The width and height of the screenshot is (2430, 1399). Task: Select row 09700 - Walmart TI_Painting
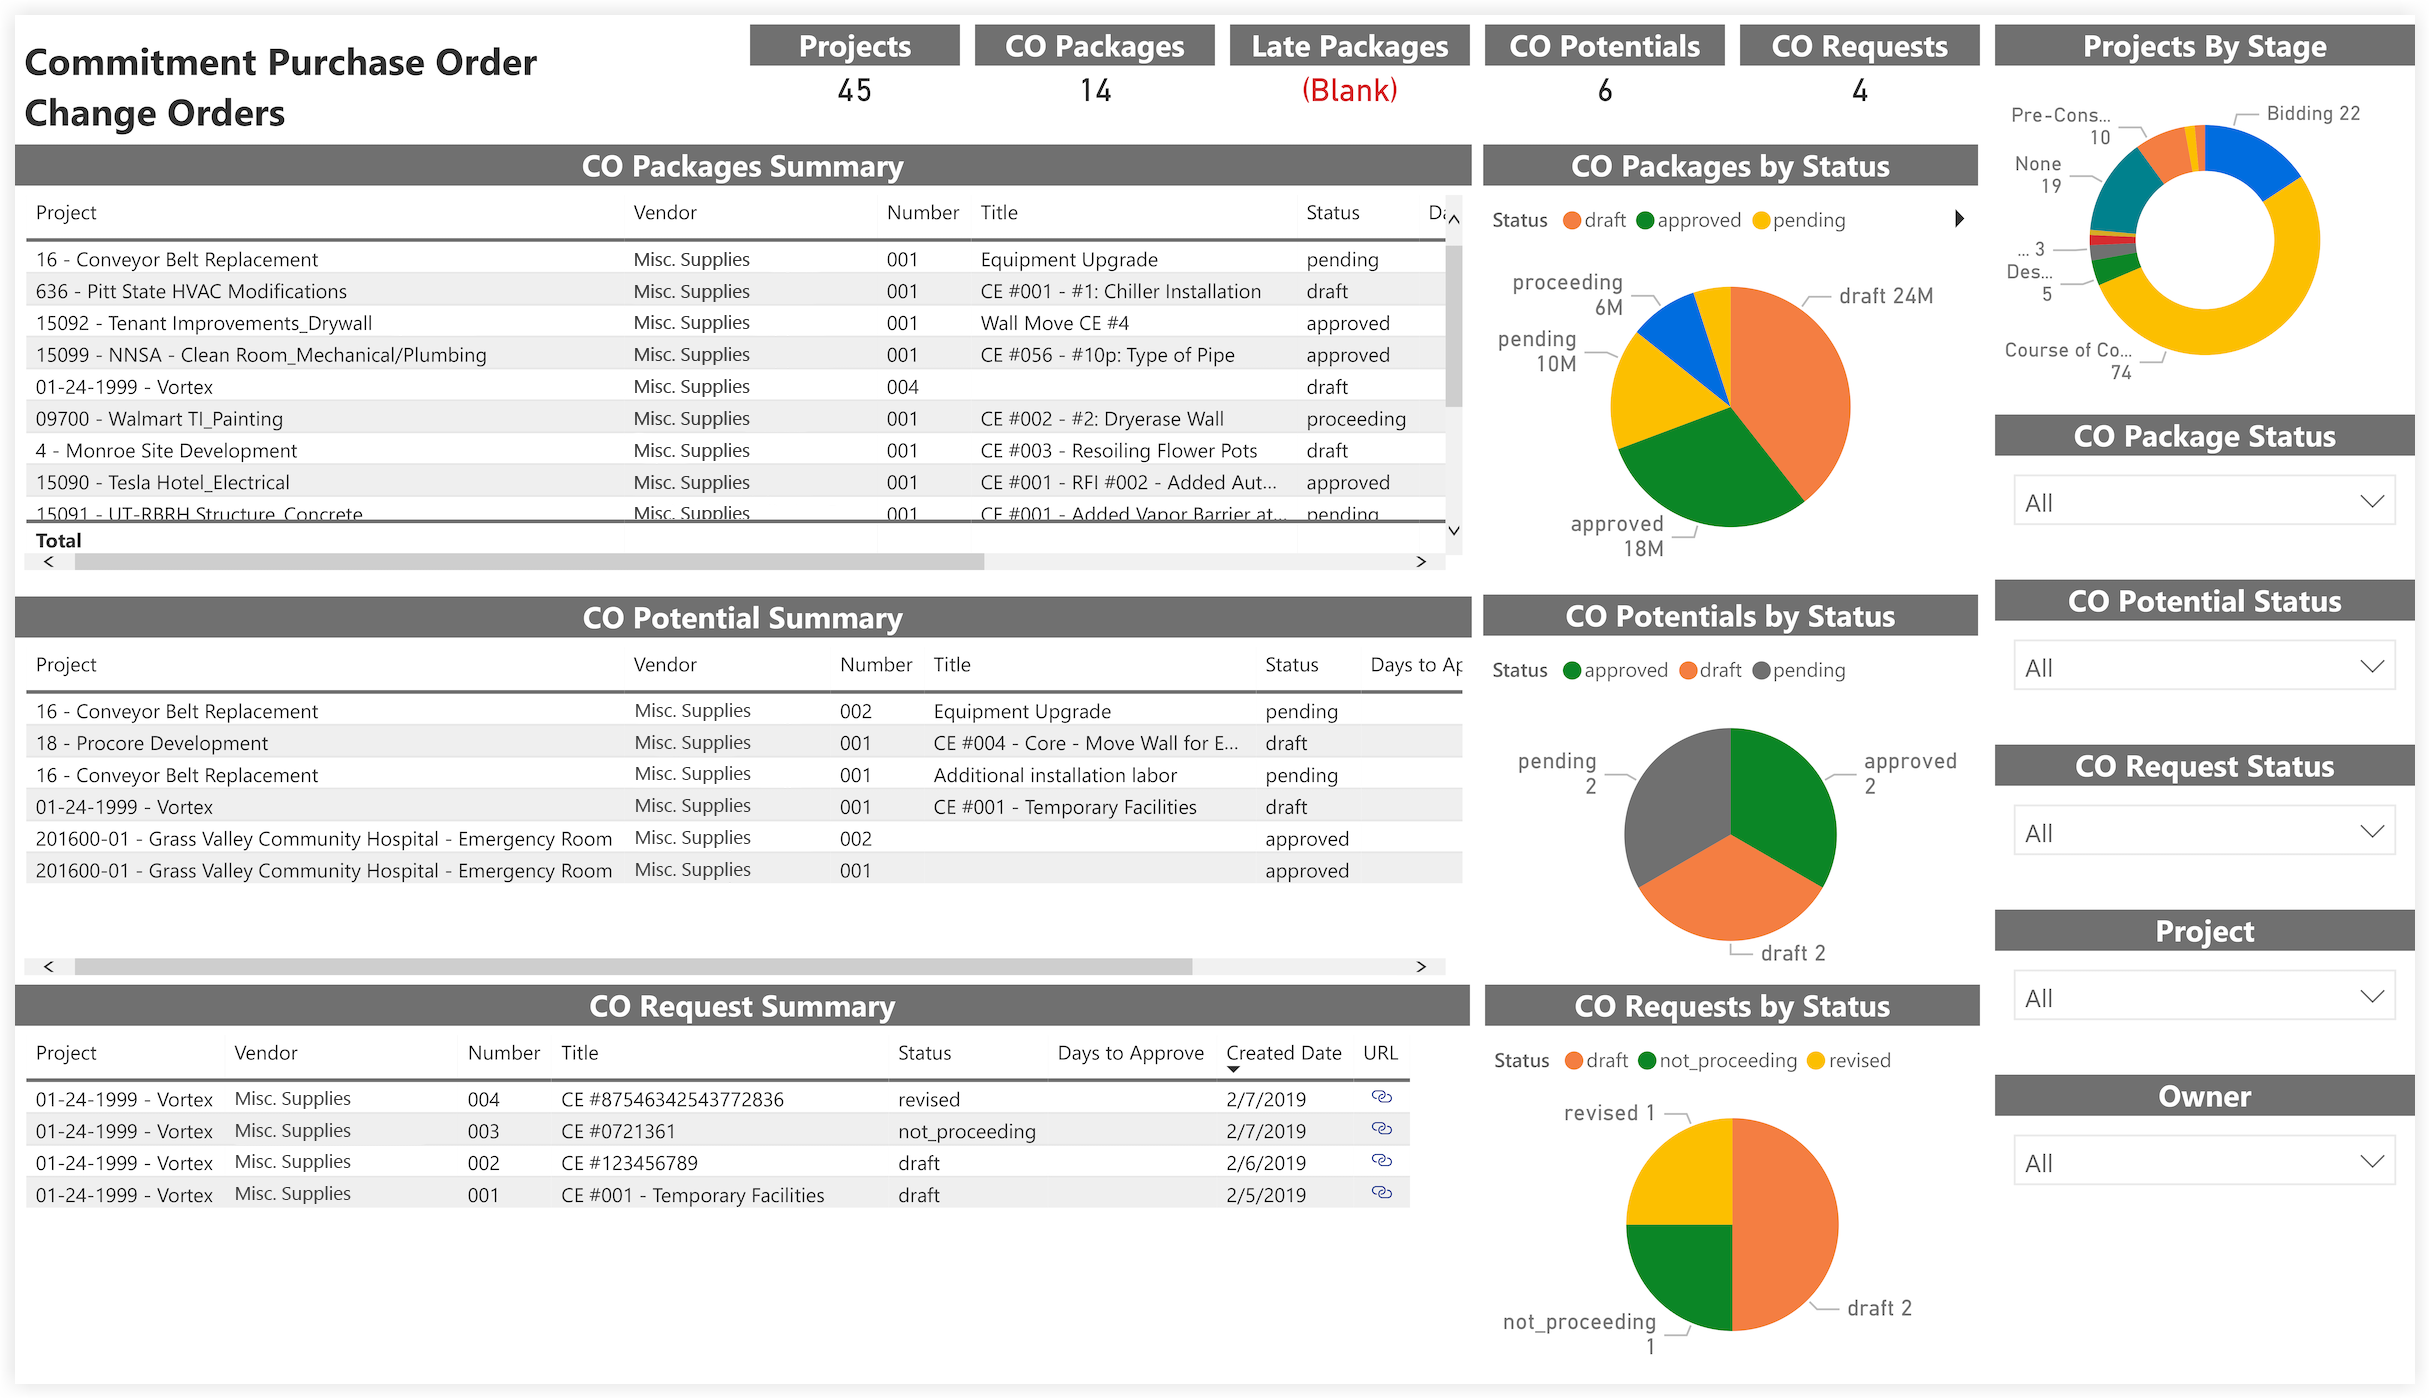click(735, 419)
